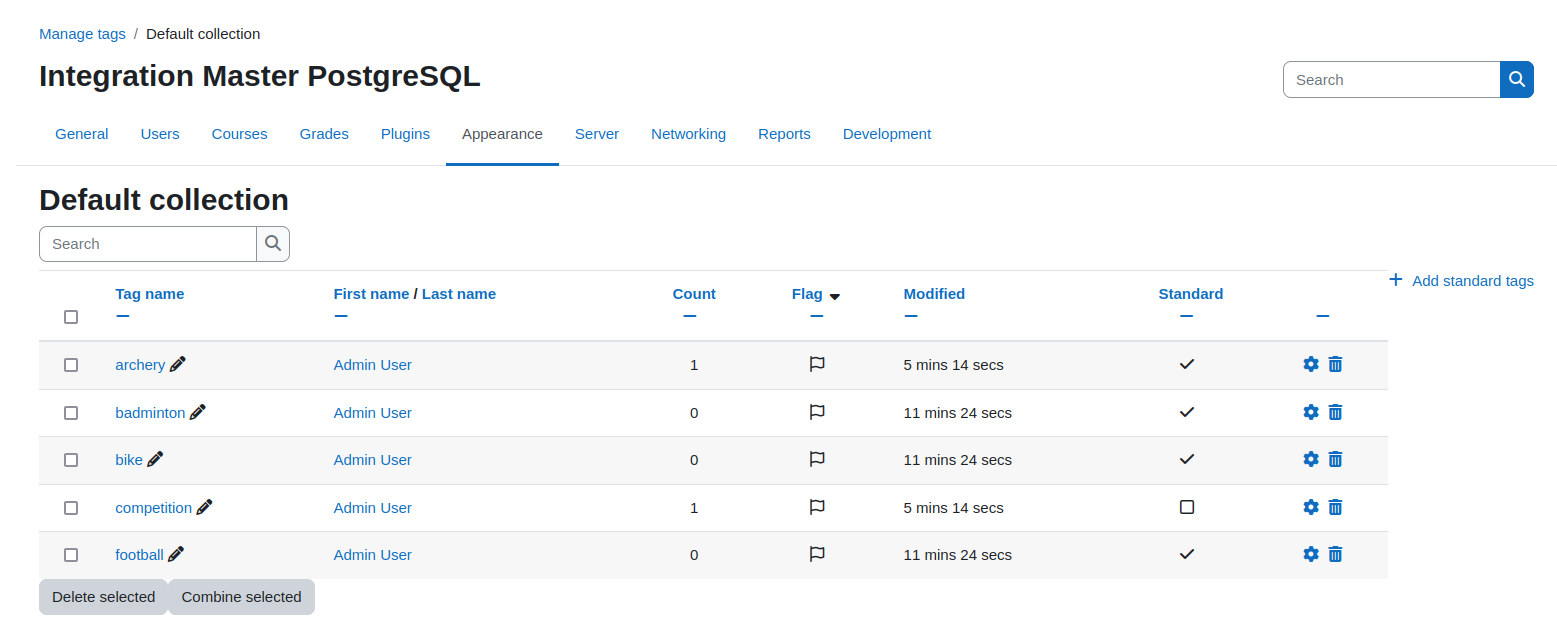Focus the top-right site Search field

tap(1391, 79)
